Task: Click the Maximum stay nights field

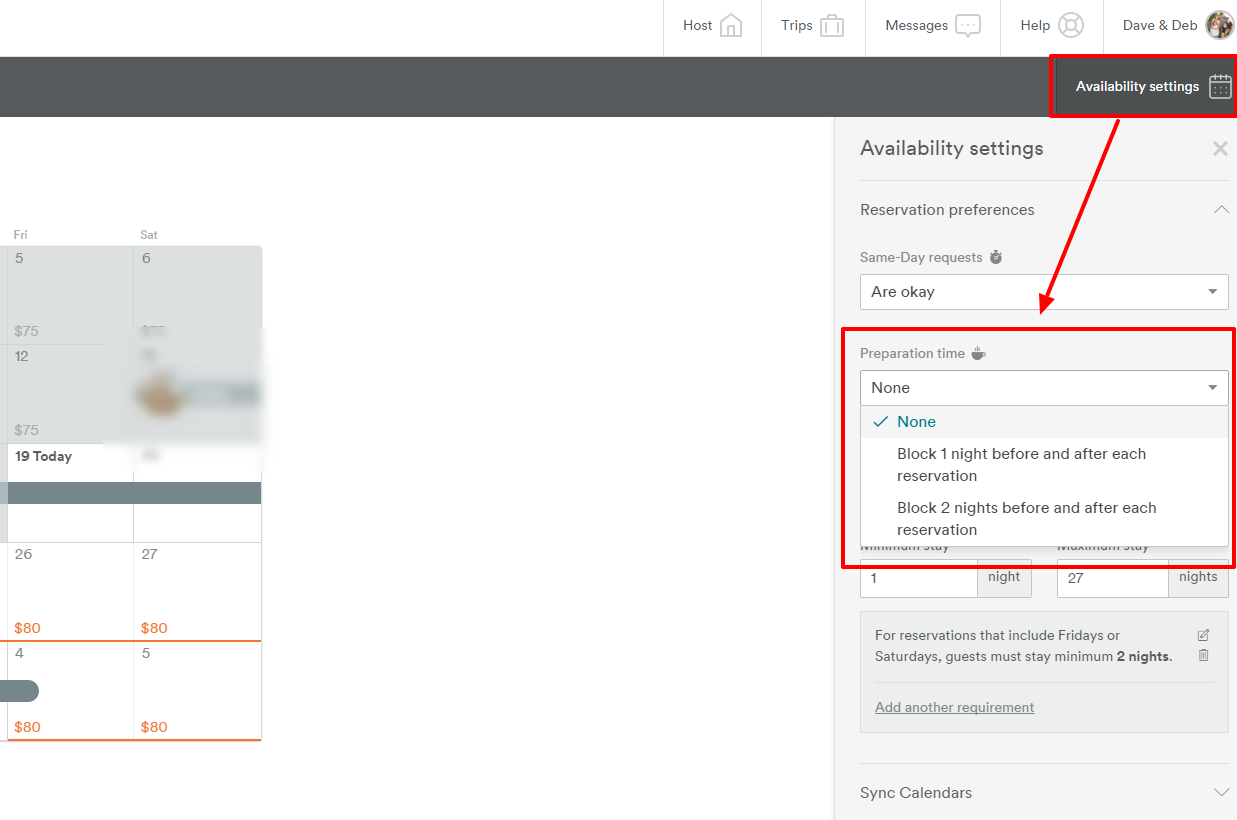Action: 1112,578
